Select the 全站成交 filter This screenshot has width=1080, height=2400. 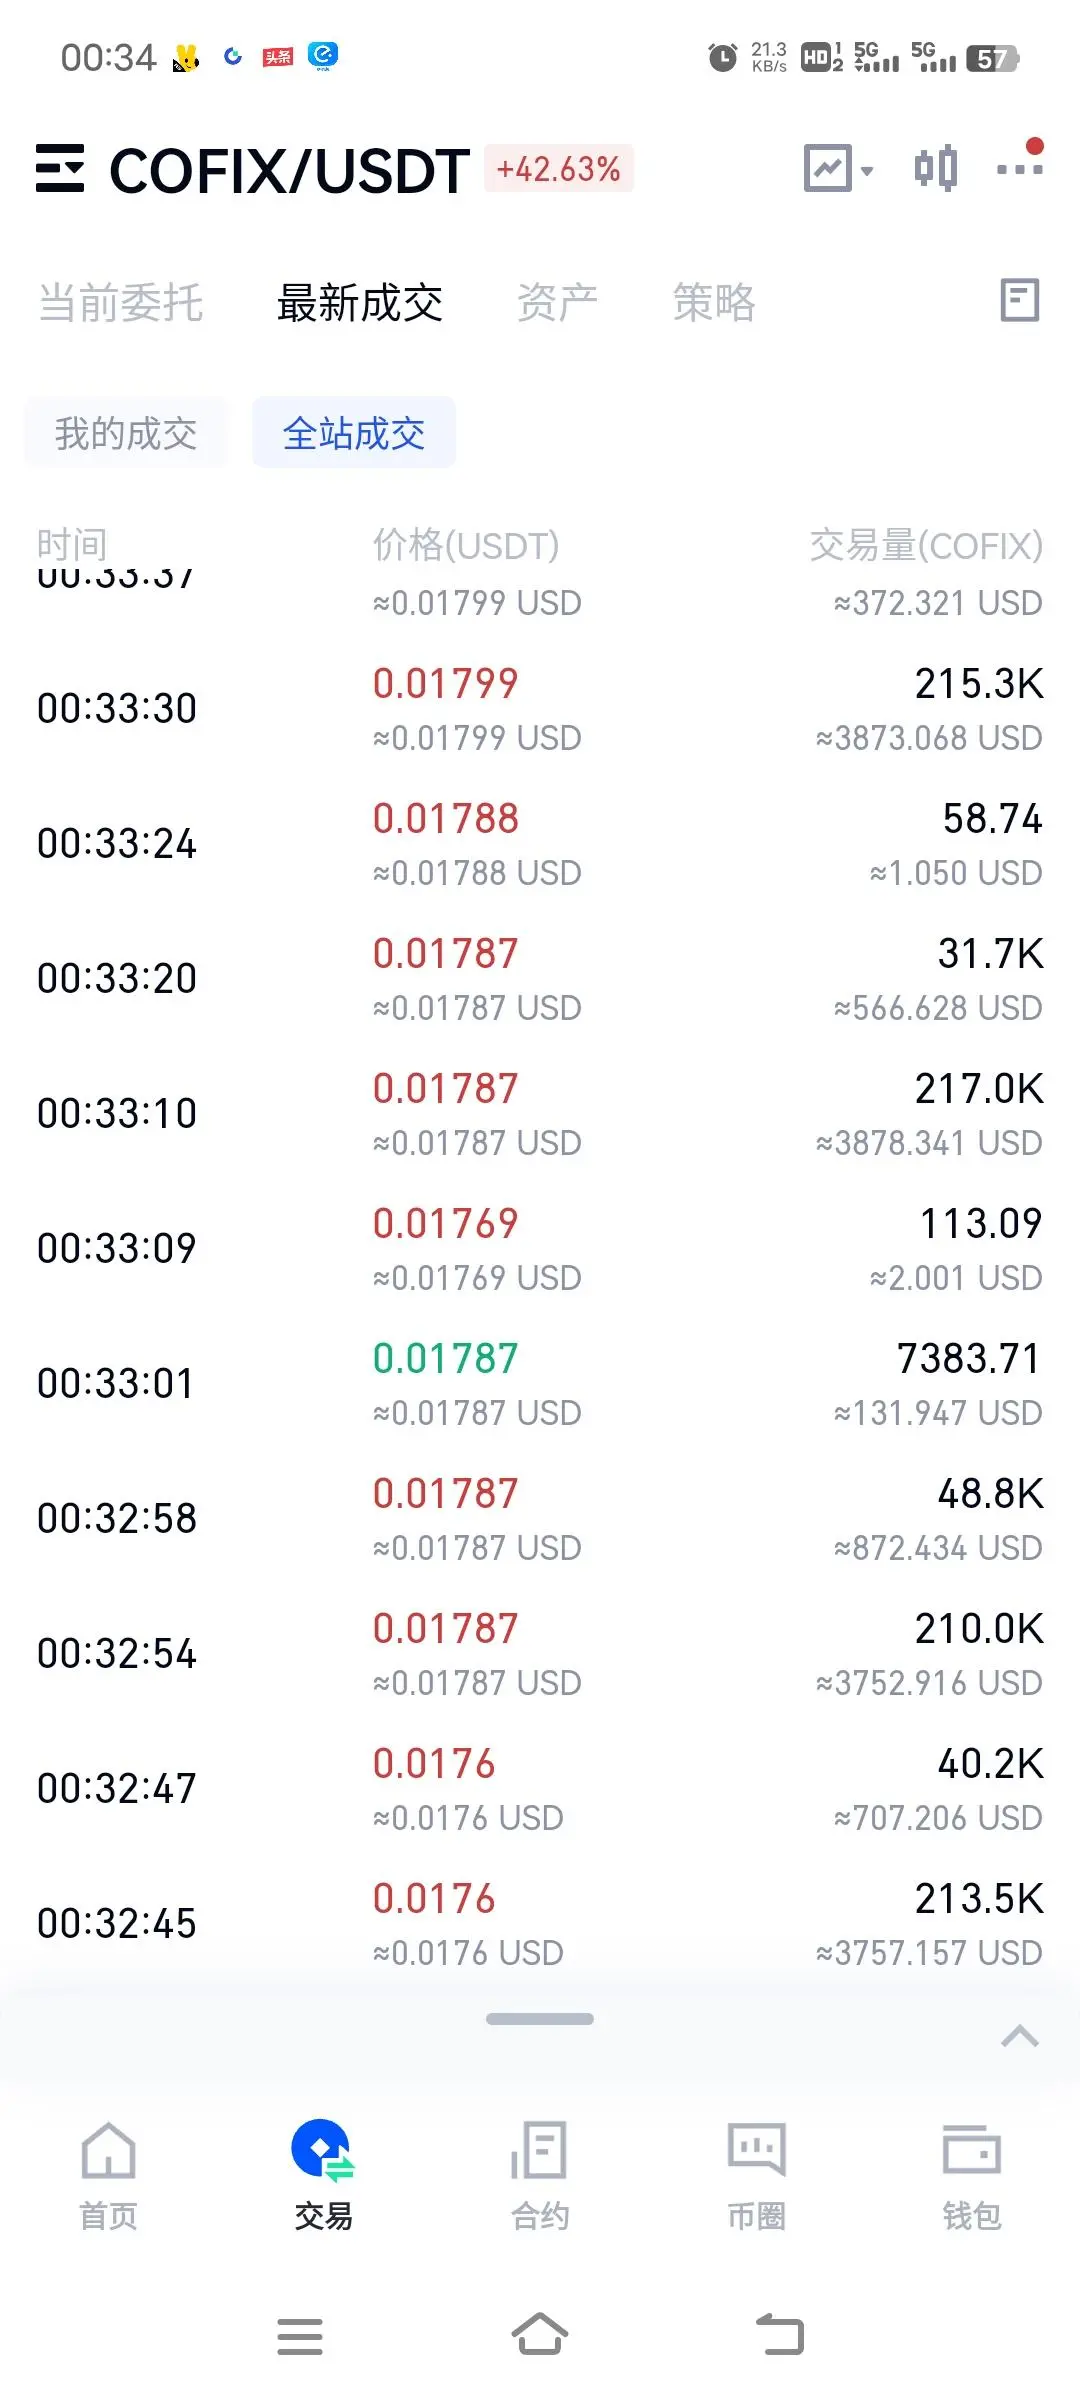click(x=354, y=433)
